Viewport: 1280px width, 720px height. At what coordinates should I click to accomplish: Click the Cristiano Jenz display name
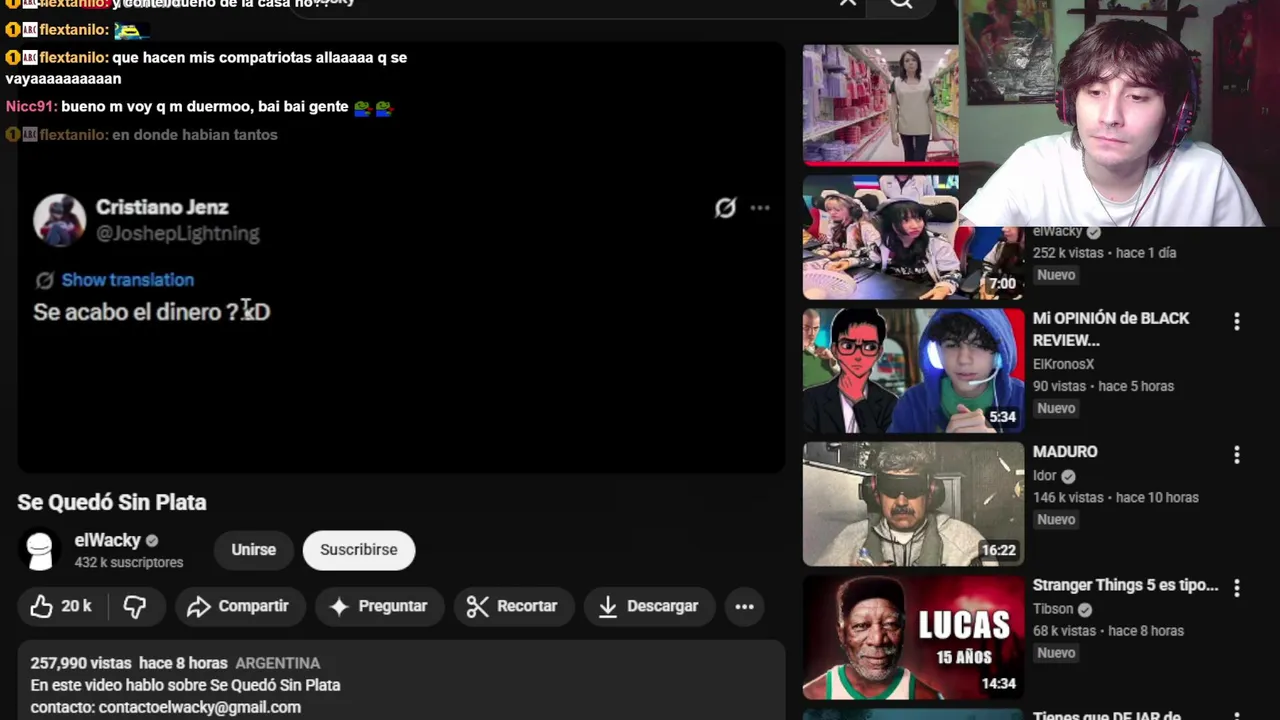click(x=162, y=207)
